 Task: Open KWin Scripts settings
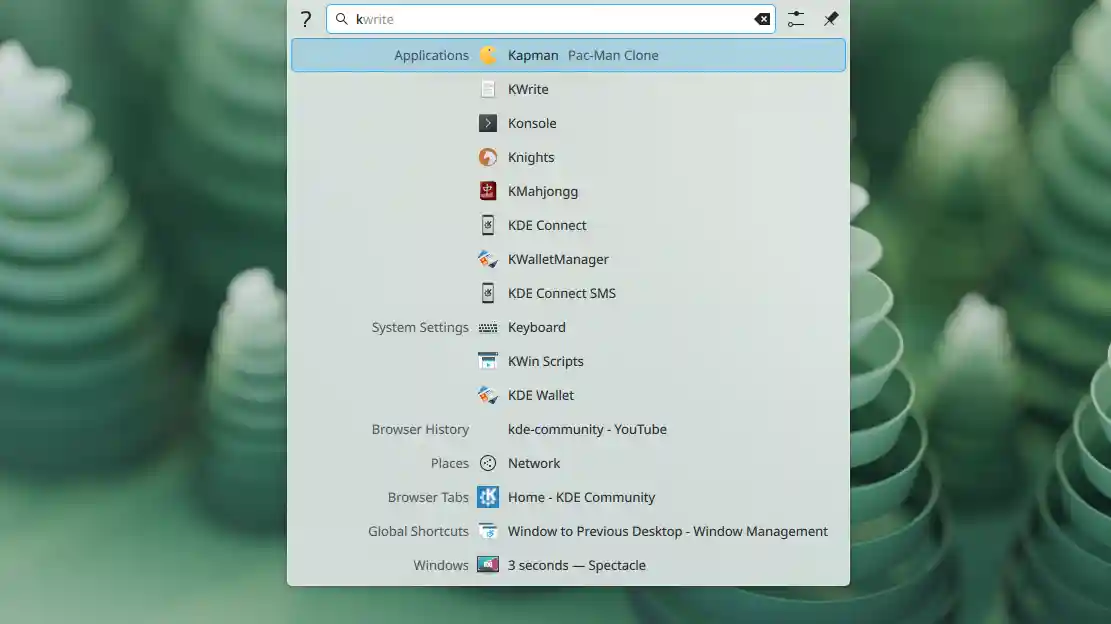click(546, 361)
